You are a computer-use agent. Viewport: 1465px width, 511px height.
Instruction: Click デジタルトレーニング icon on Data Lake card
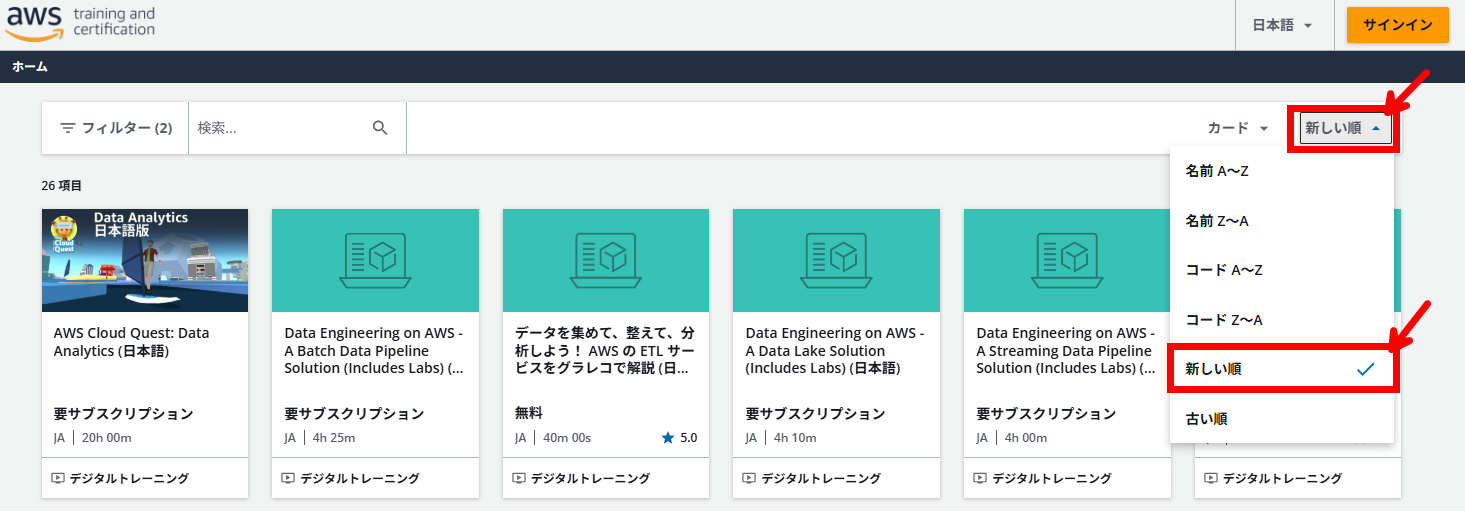click(750, 478)
